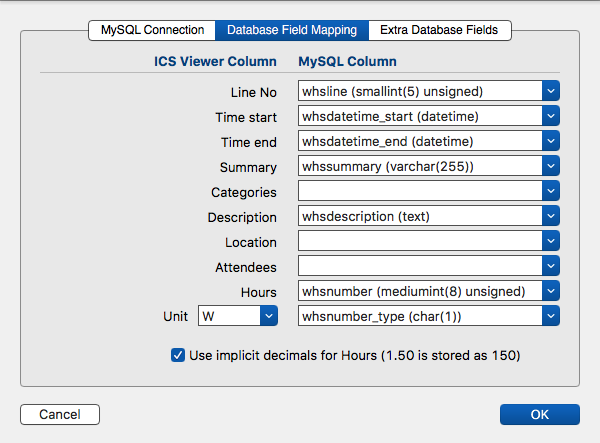Click the Line No label
This screenshot has height=443, width=600.
pyautogui.click(x=254, y=93)
